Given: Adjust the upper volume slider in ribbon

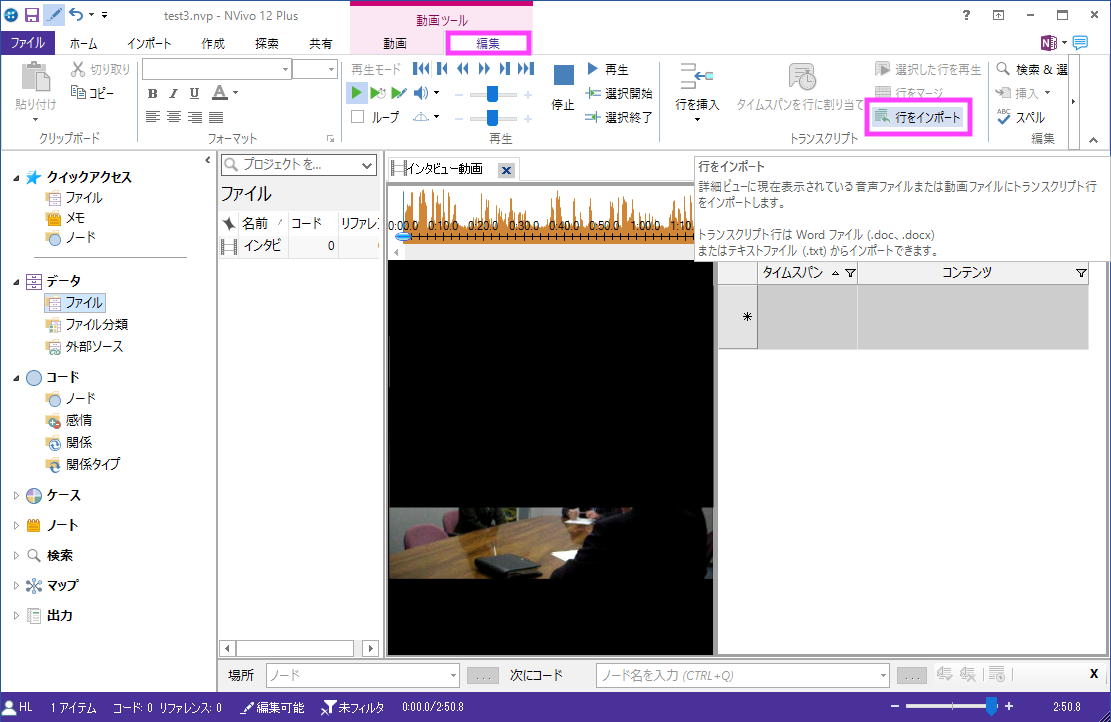Looking at the screenshot, I should click(492, 94).
